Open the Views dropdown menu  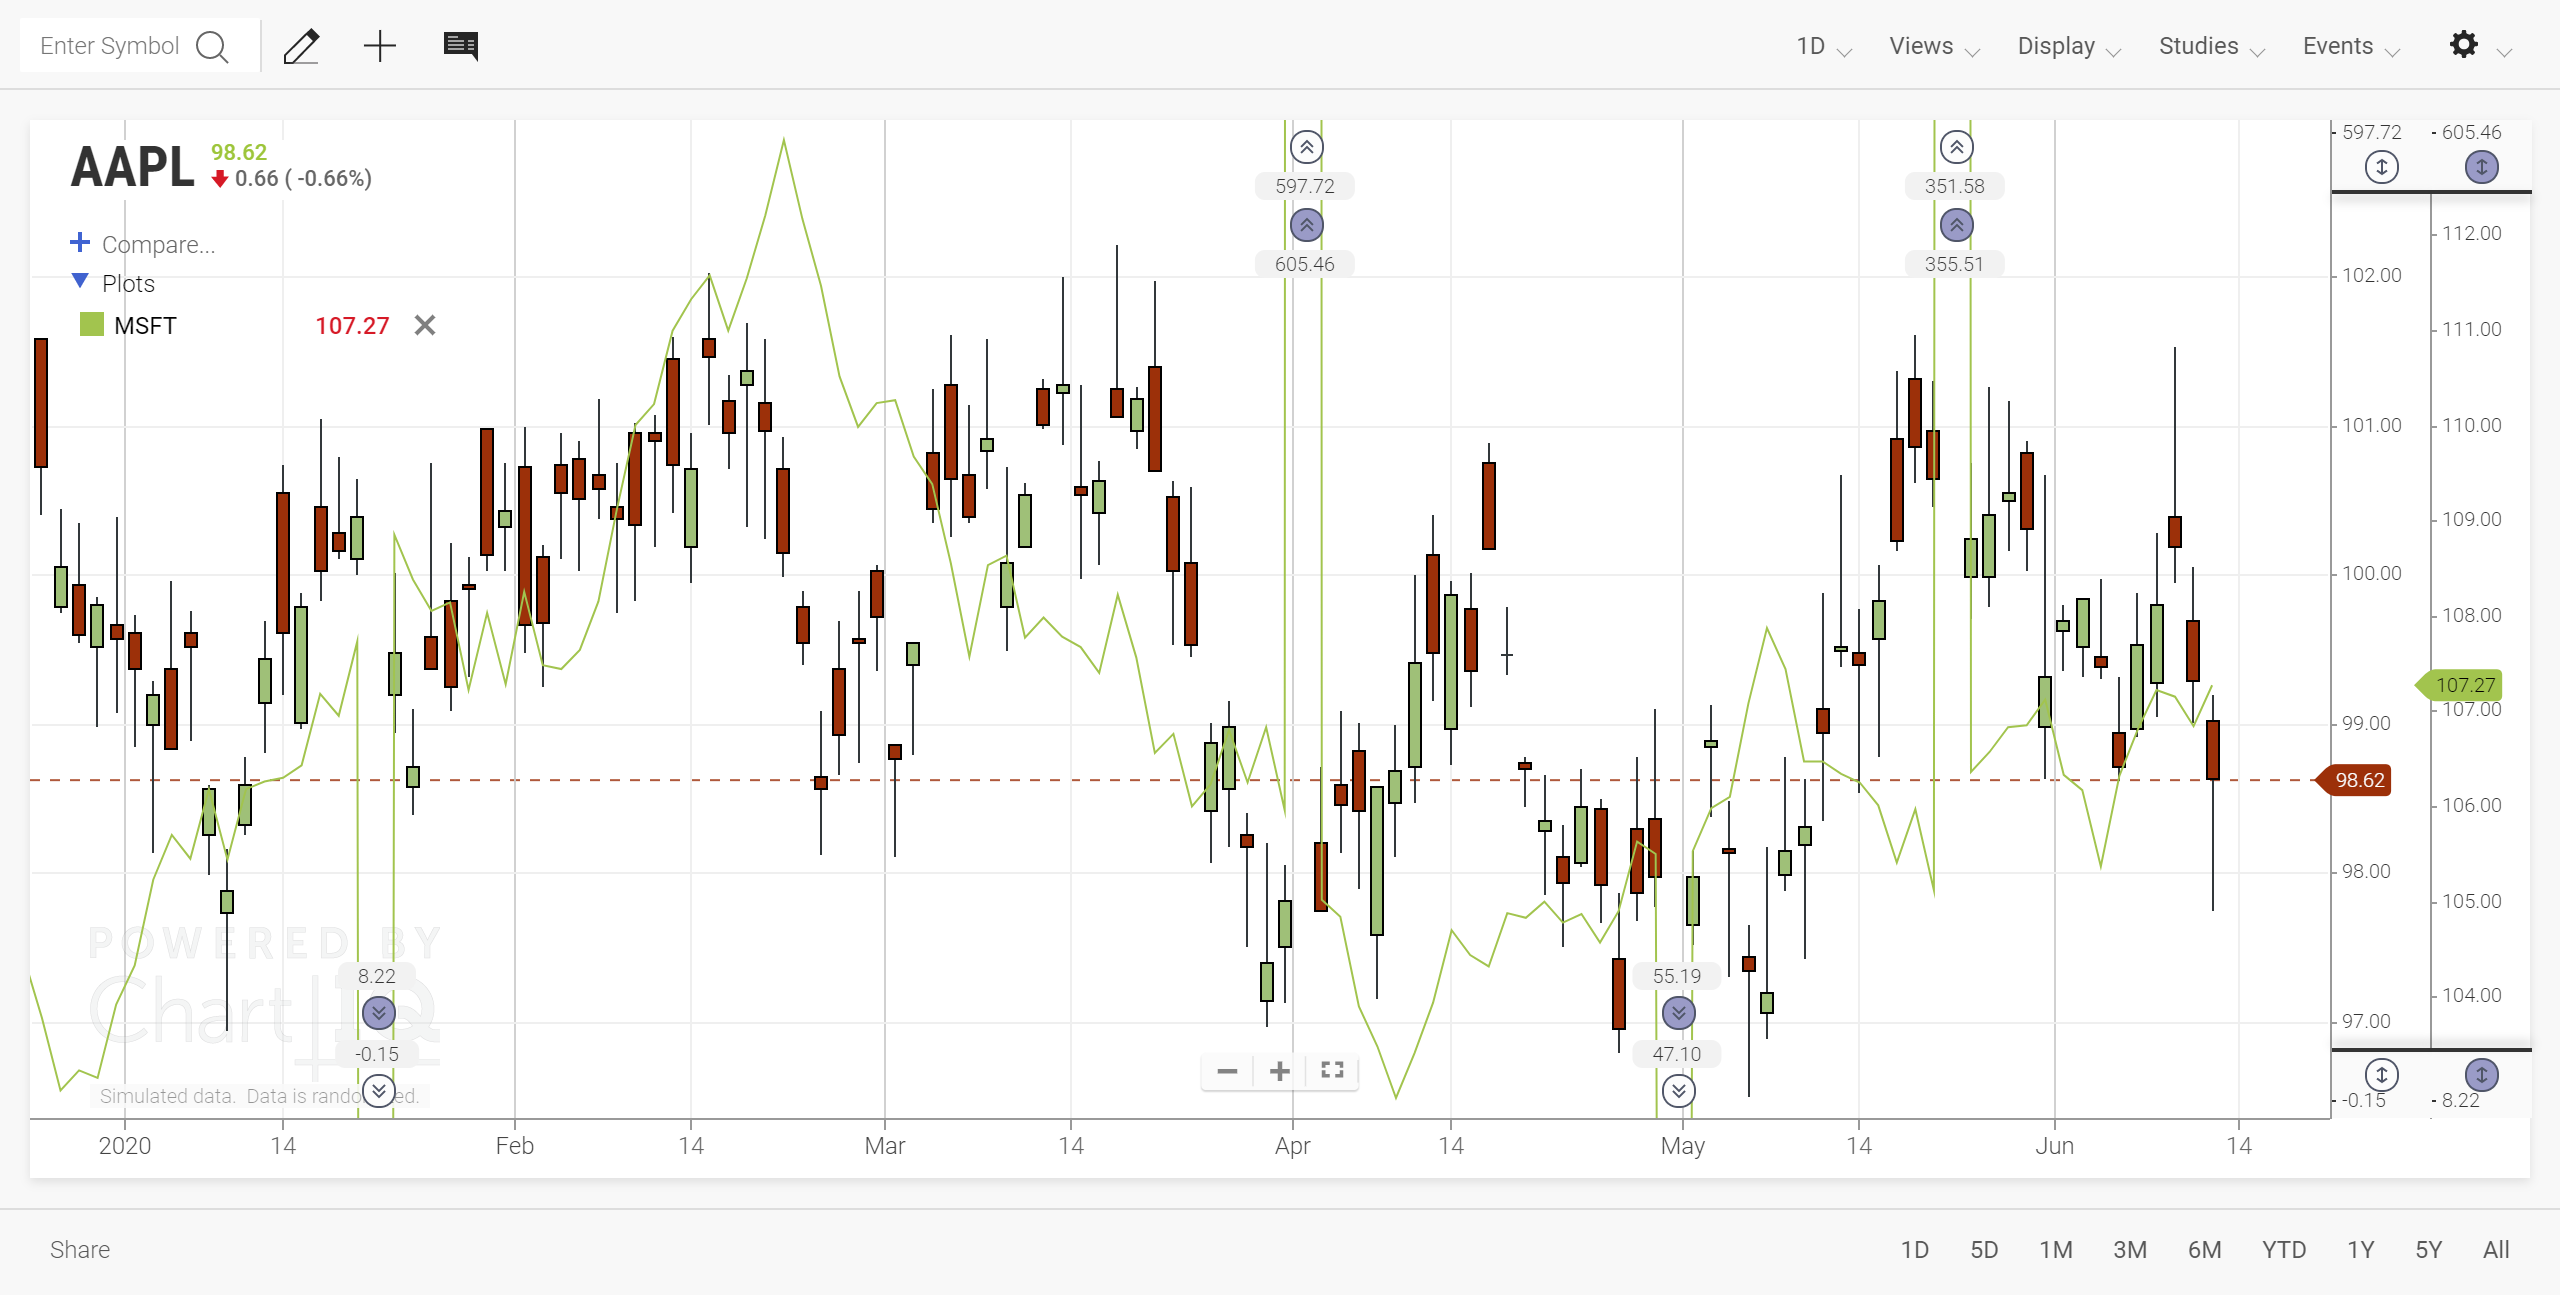coord(1934,46)
